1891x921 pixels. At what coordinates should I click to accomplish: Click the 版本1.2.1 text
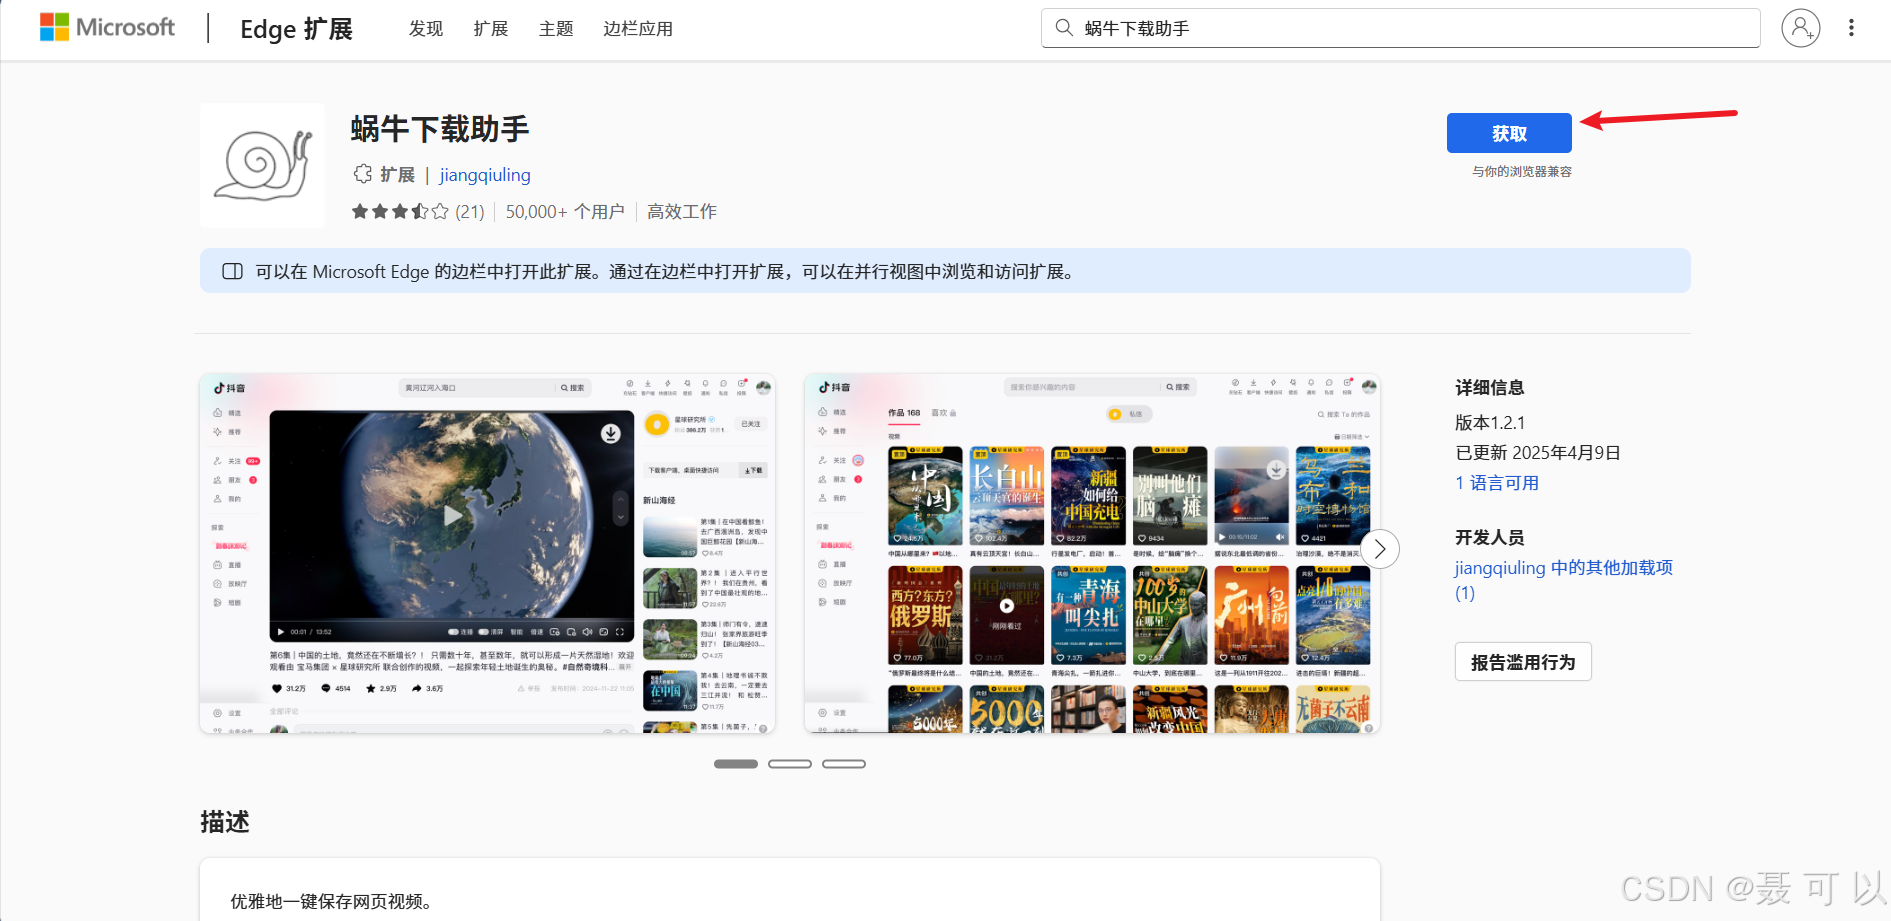(x=1490, y=423)
